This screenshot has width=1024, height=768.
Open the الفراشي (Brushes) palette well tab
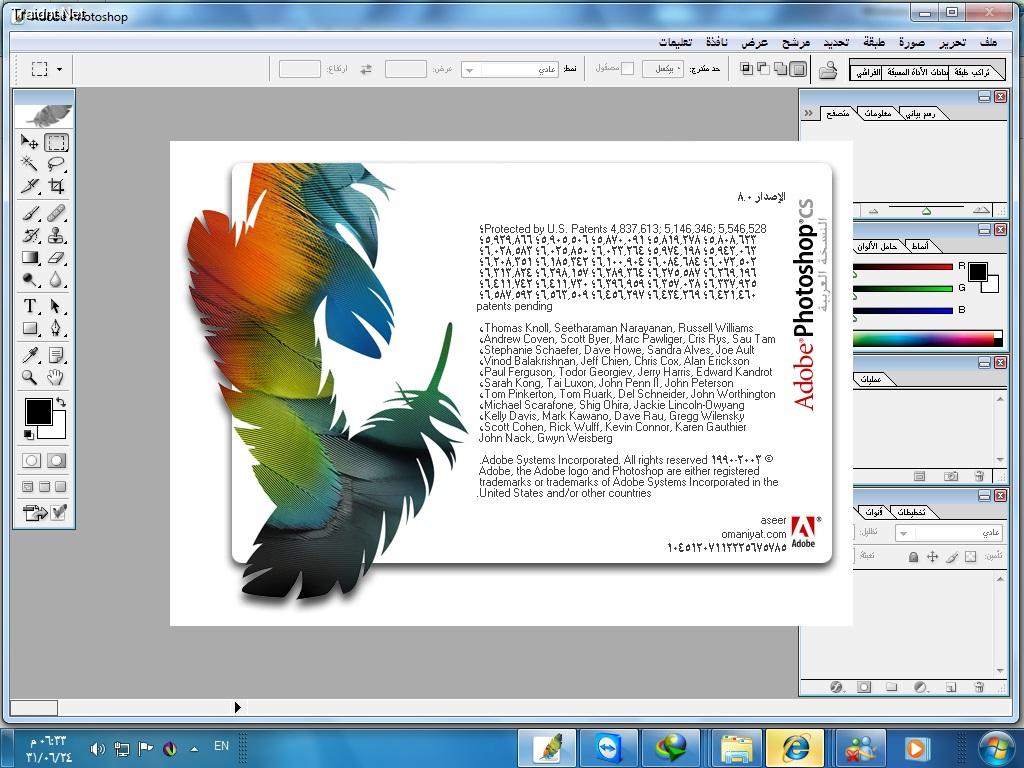point(868,72)
